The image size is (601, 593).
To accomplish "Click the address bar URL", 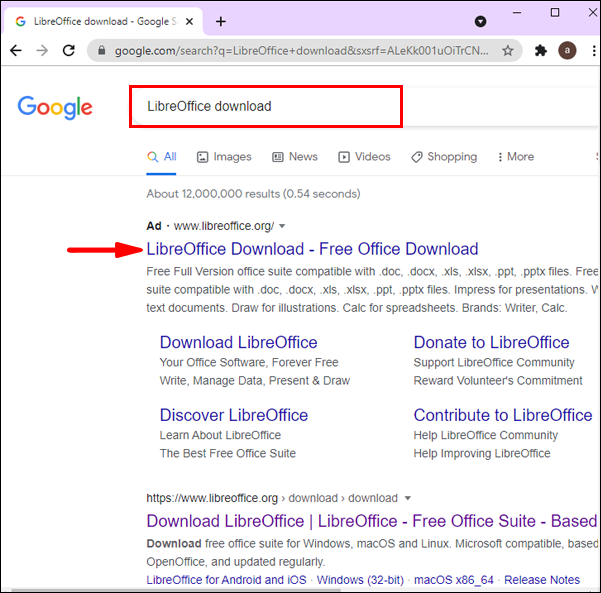I will point(302,51).
